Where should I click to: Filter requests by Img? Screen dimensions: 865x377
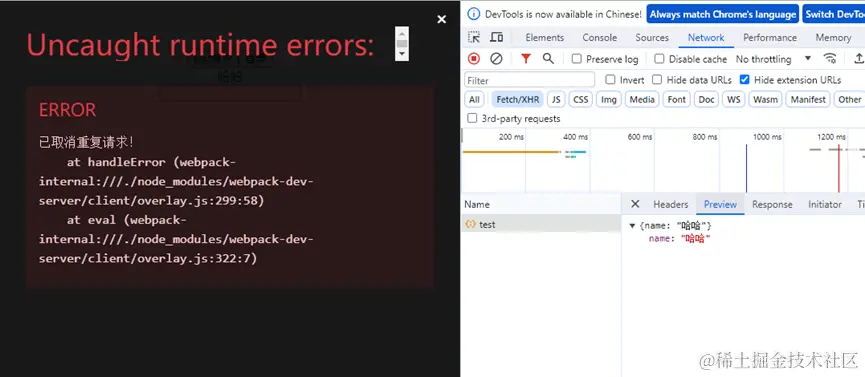point(609,99)
